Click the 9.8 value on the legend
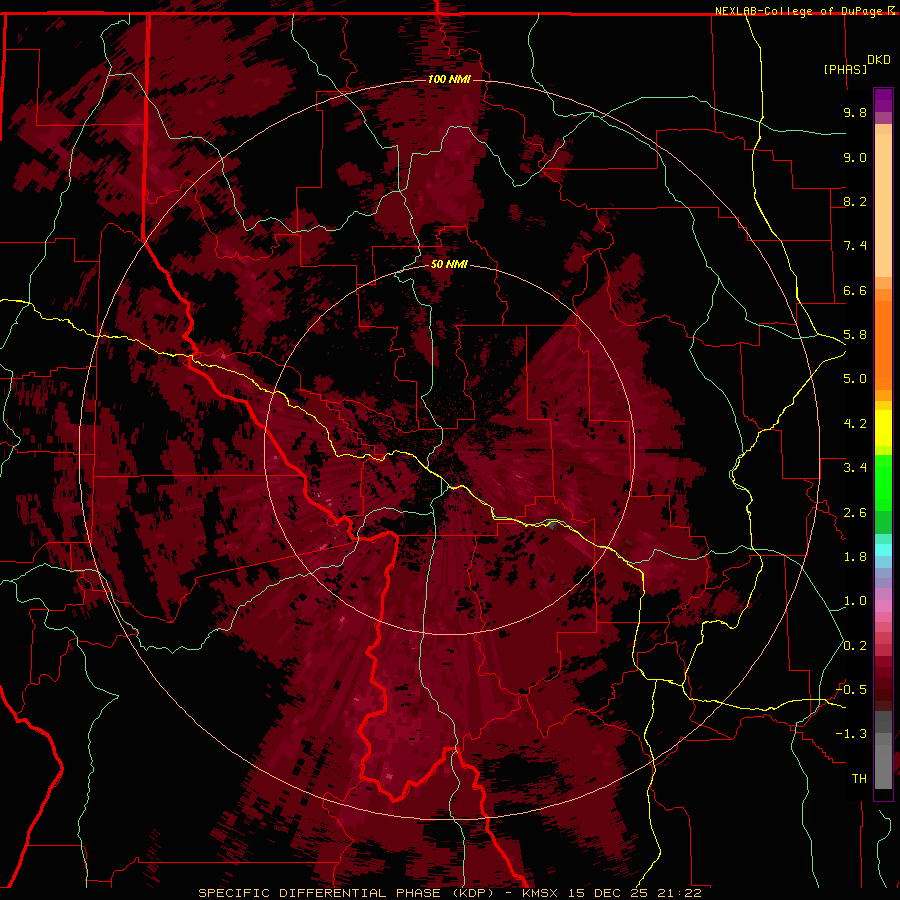The width and height of the screenshot is (900, 900). click(855, 112)
